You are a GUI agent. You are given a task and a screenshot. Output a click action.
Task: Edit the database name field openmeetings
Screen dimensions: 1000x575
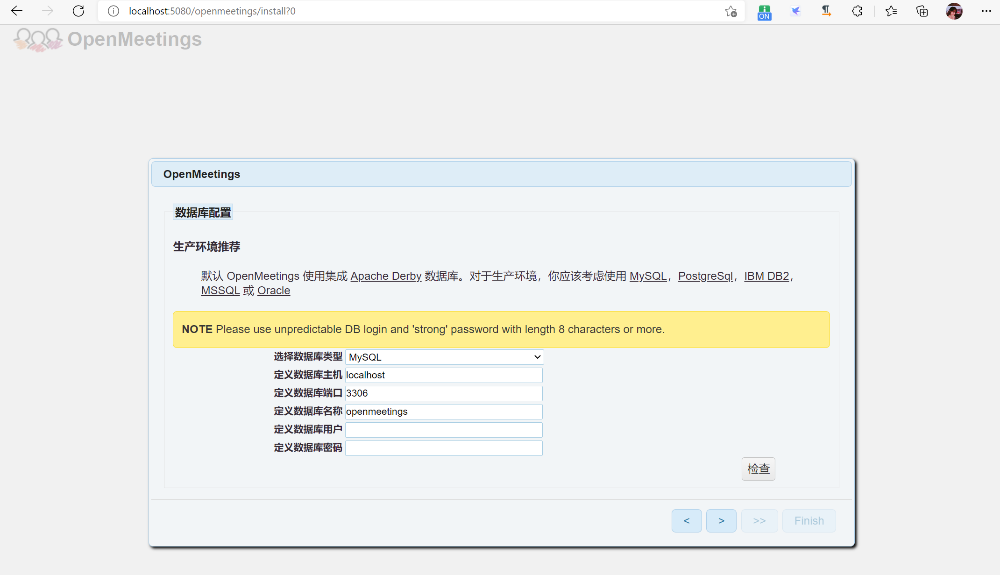pos(444,412)
